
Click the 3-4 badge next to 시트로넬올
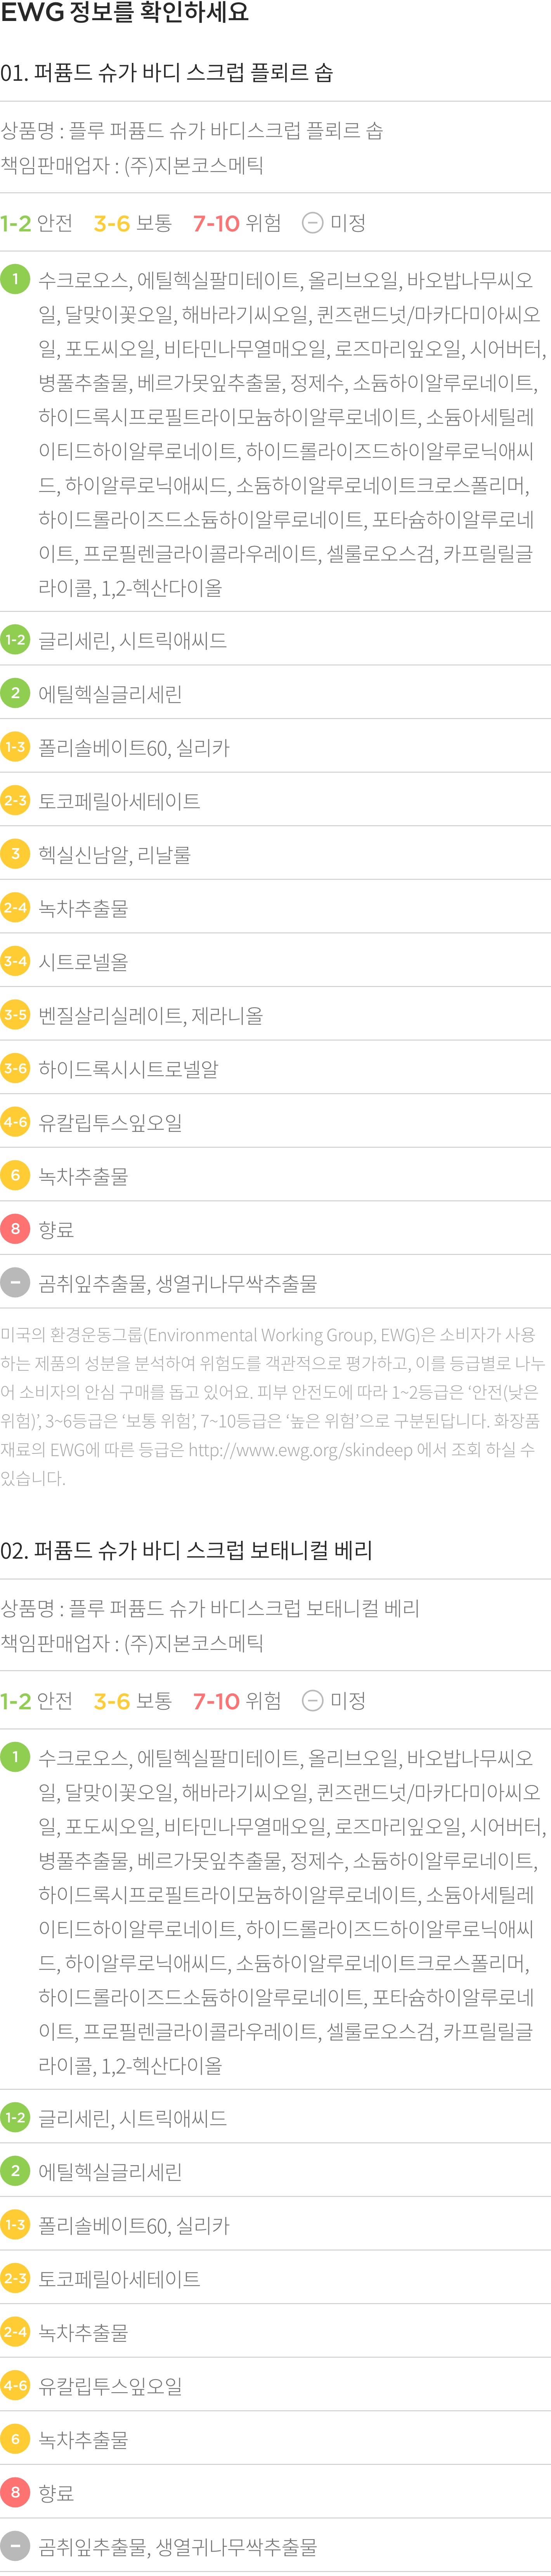[x=15, y=961]
